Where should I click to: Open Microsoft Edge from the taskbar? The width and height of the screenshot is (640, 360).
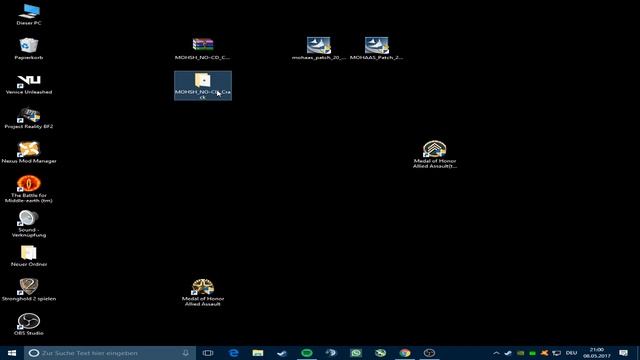233,353
